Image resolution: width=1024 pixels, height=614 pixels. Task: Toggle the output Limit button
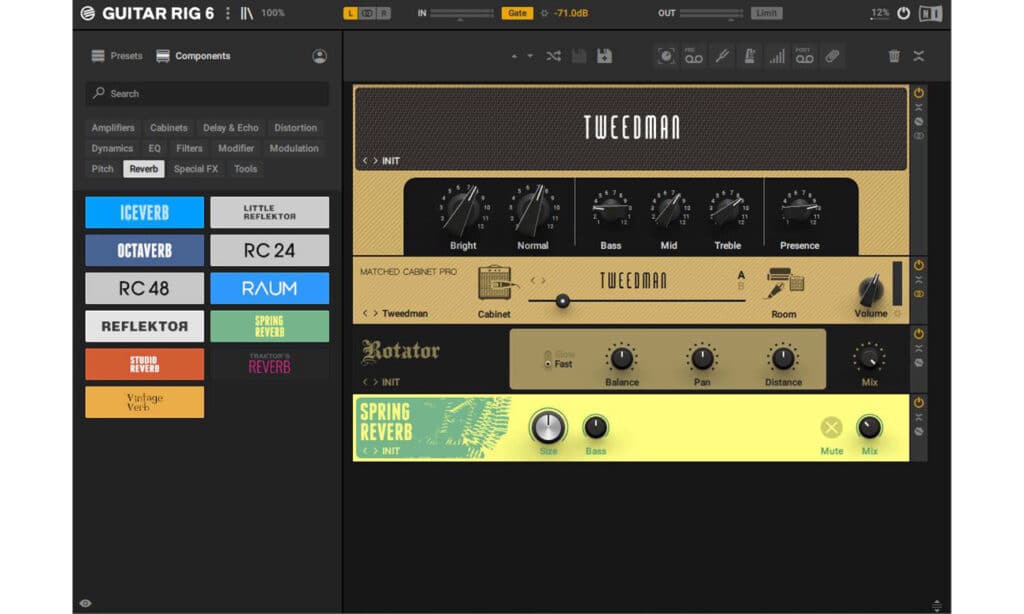click(767, 13)
